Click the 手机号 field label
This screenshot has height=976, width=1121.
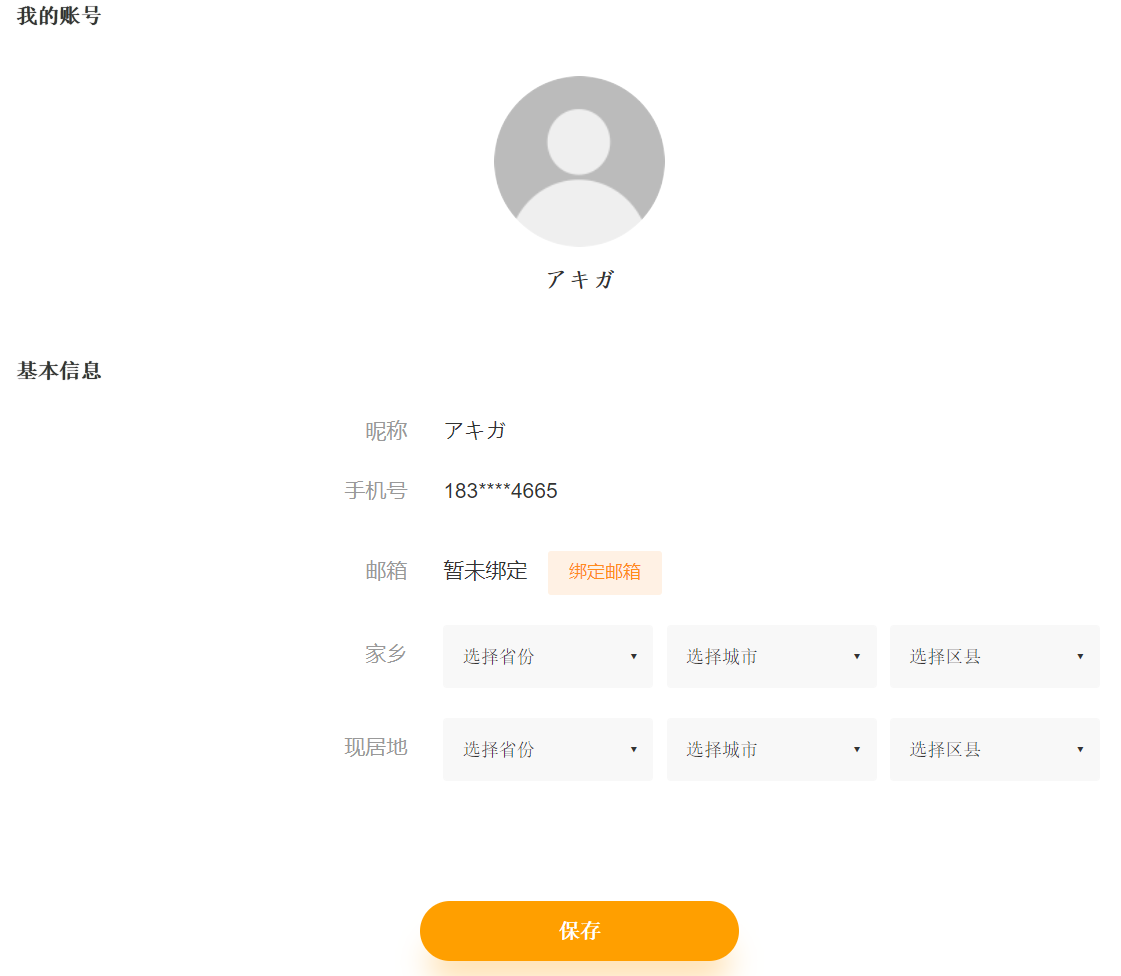click(376, 491)
